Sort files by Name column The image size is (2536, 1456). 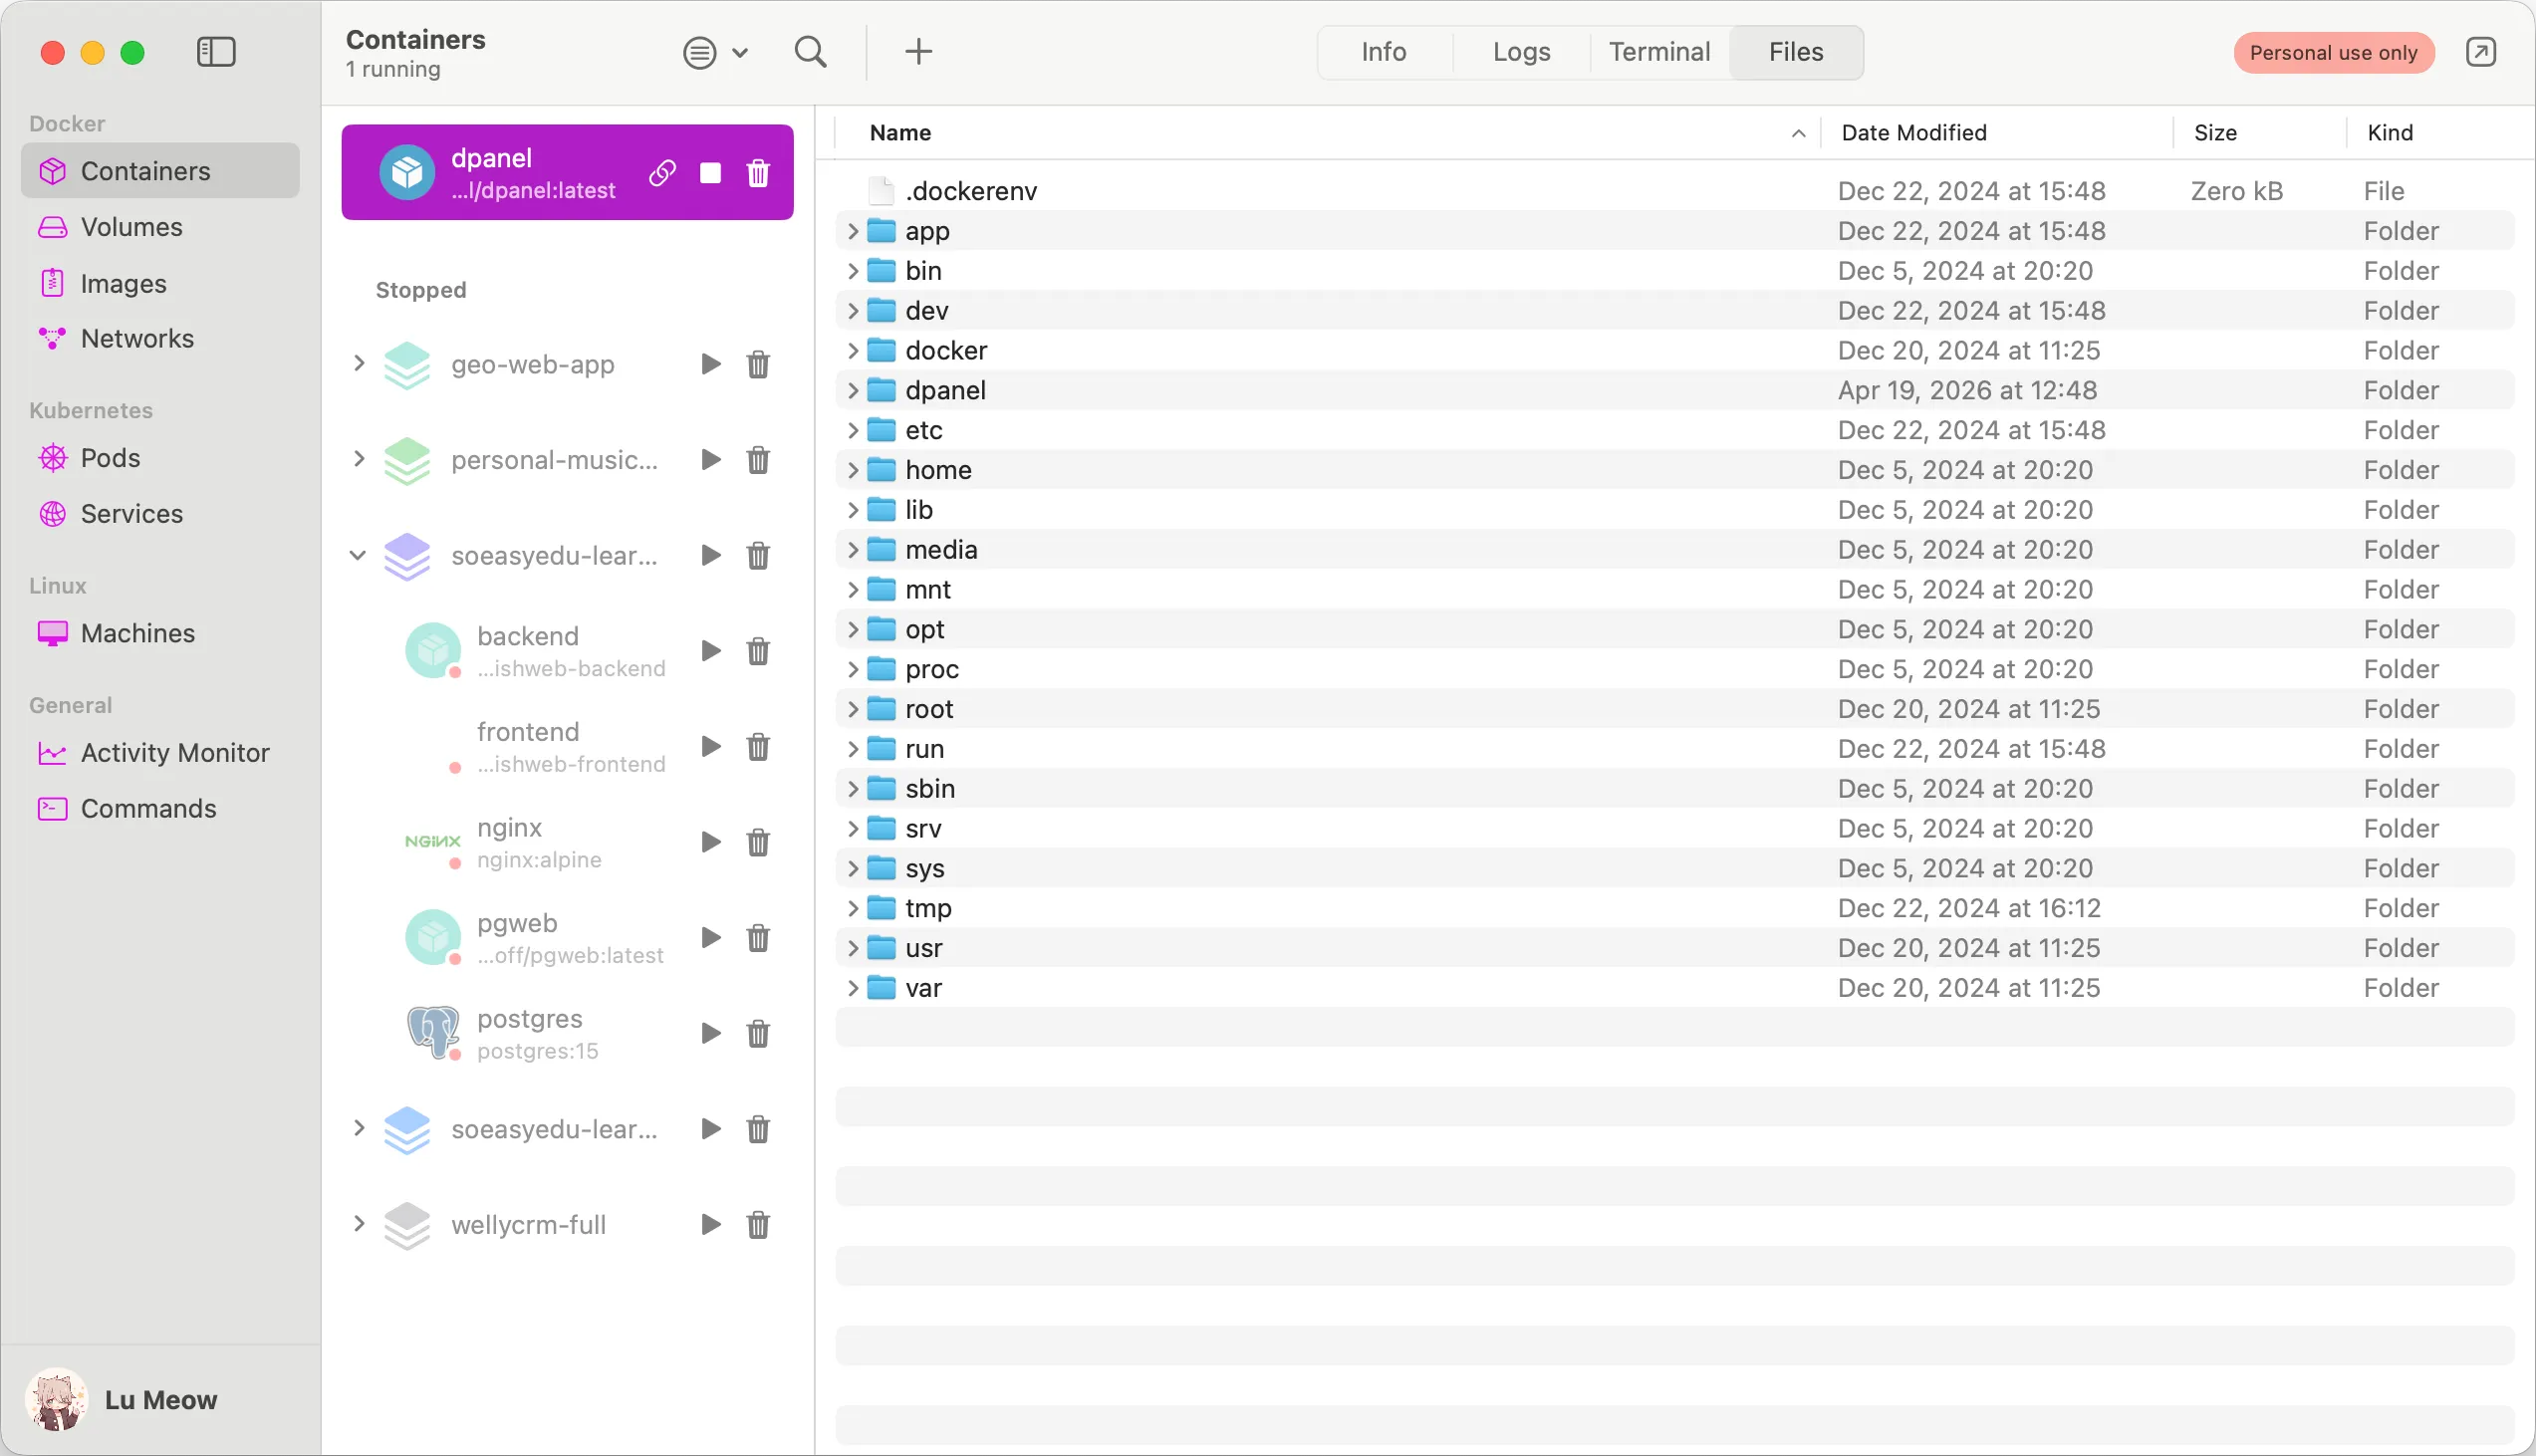point(1327,133)
